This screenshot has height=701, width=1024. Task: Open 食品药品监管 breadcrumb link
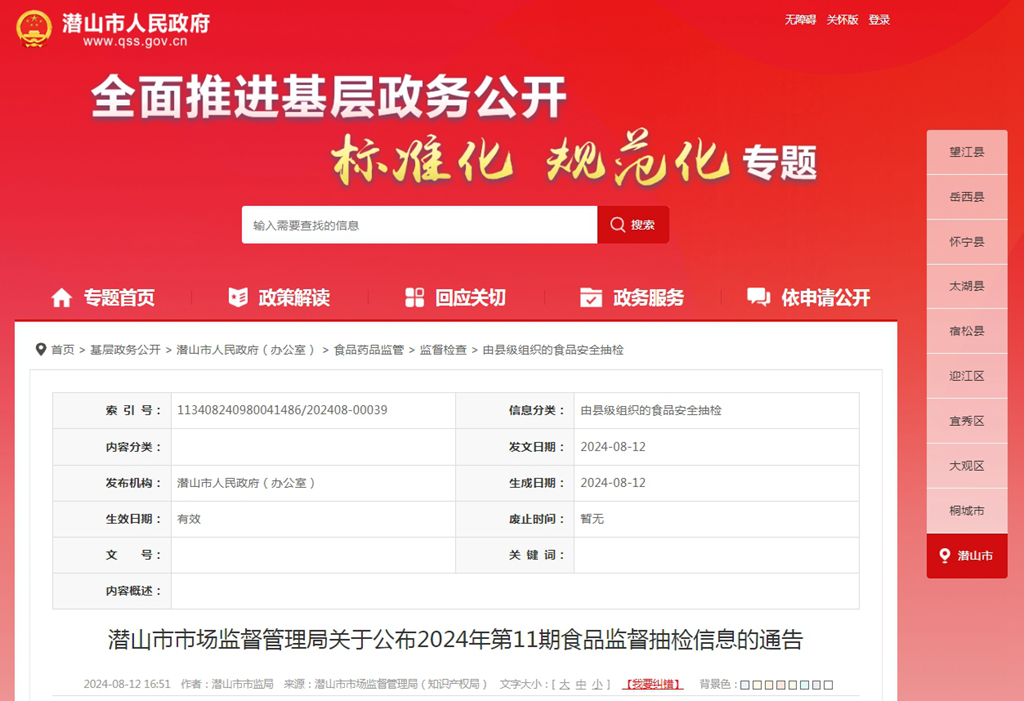pyautogui.click(x=369, y=350)
